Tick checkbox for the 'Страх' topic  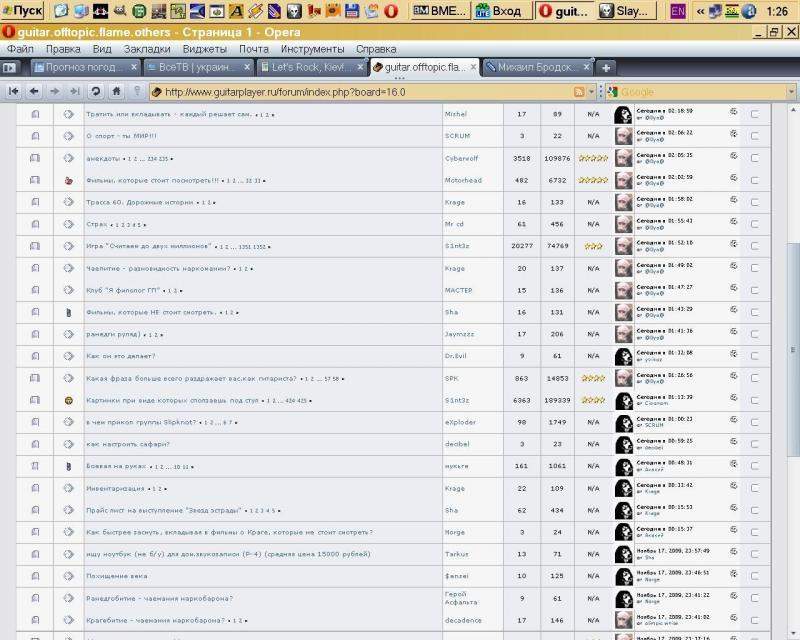coord(754,224)
